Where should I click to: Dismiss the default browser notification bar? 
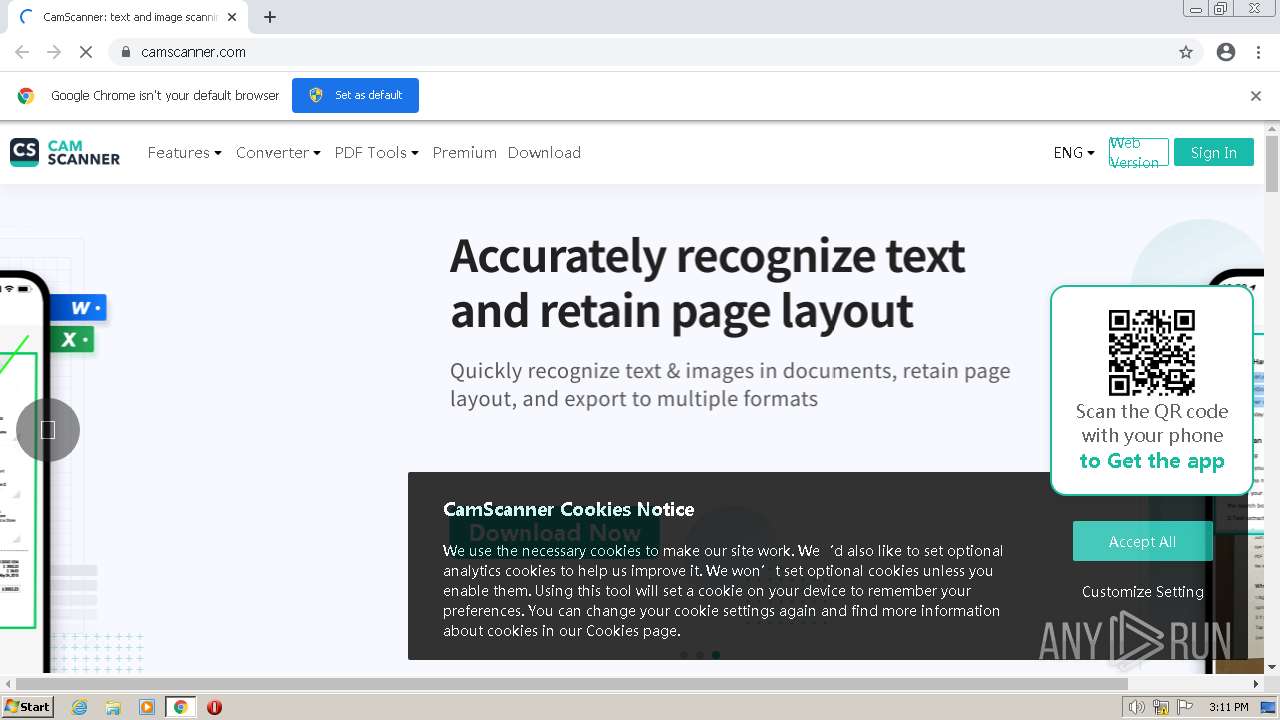tap(1255, 96)
